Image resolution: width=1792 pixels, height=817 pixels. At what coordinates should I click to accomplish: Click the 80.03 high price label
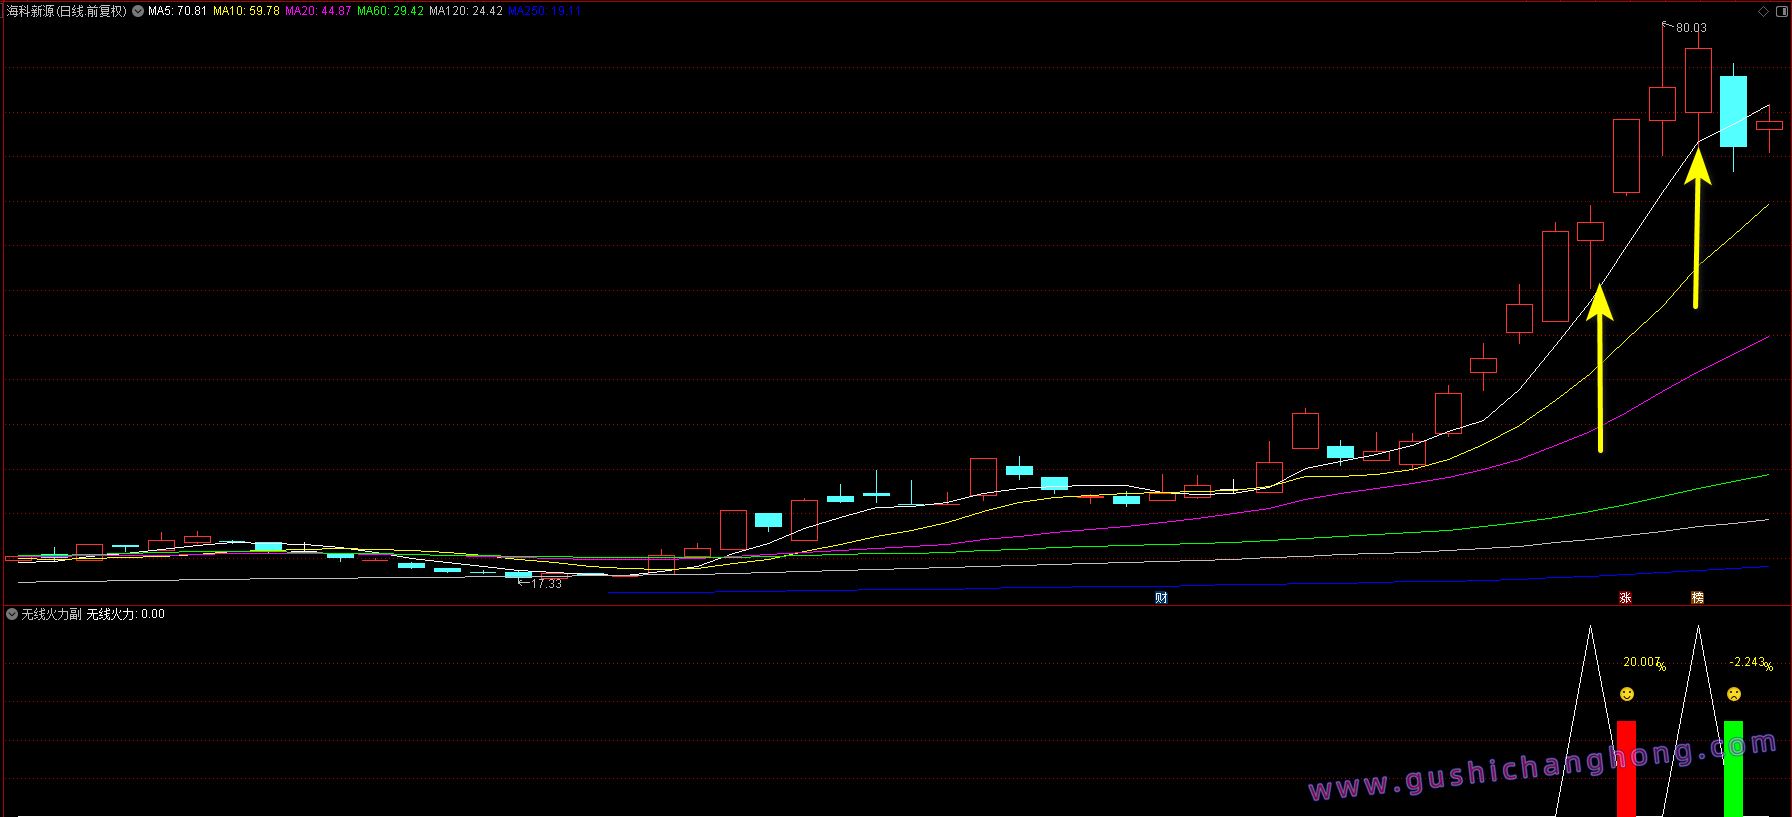click(1691, 28)
